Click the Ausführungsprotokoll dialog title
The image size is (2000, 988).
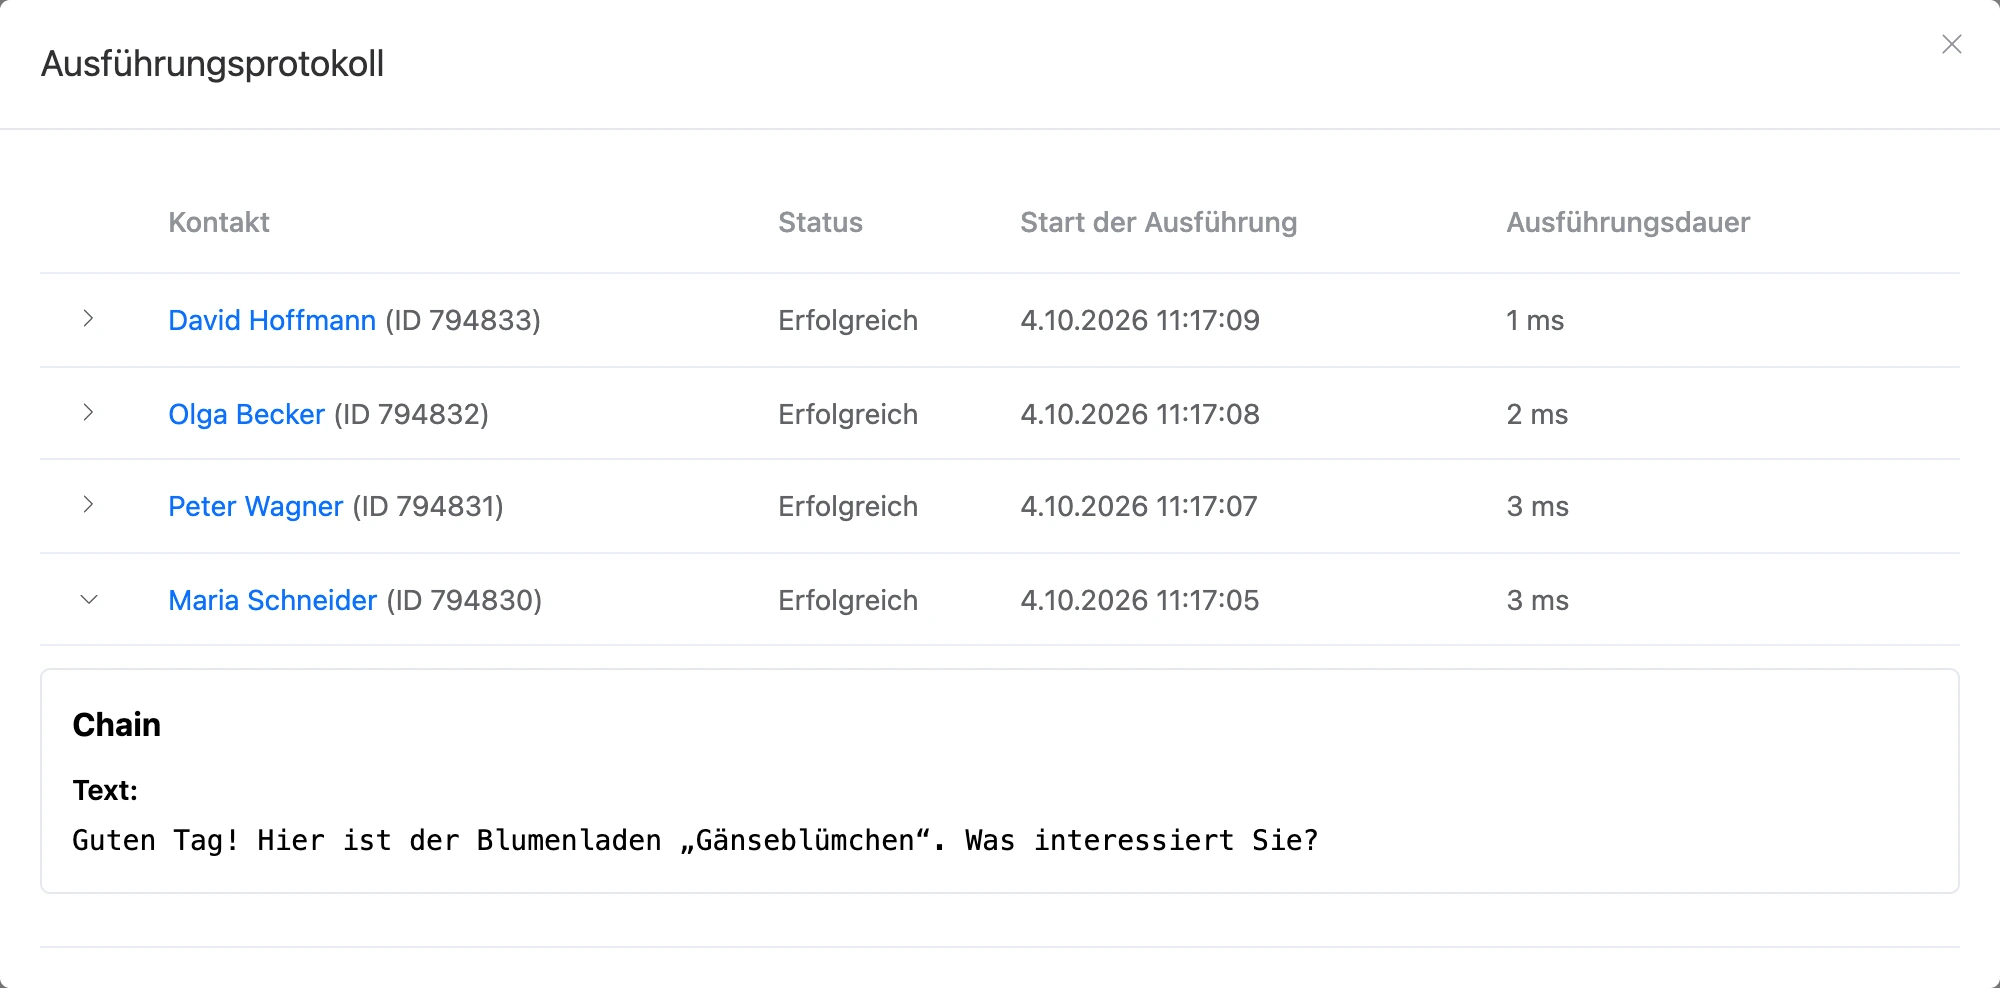[x=212, y=64]
